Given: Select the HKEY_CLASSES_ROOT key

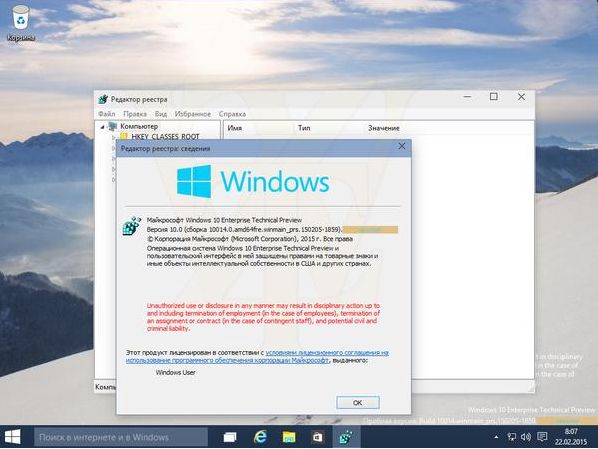Looking at the screenshot, I should (165, 136).
